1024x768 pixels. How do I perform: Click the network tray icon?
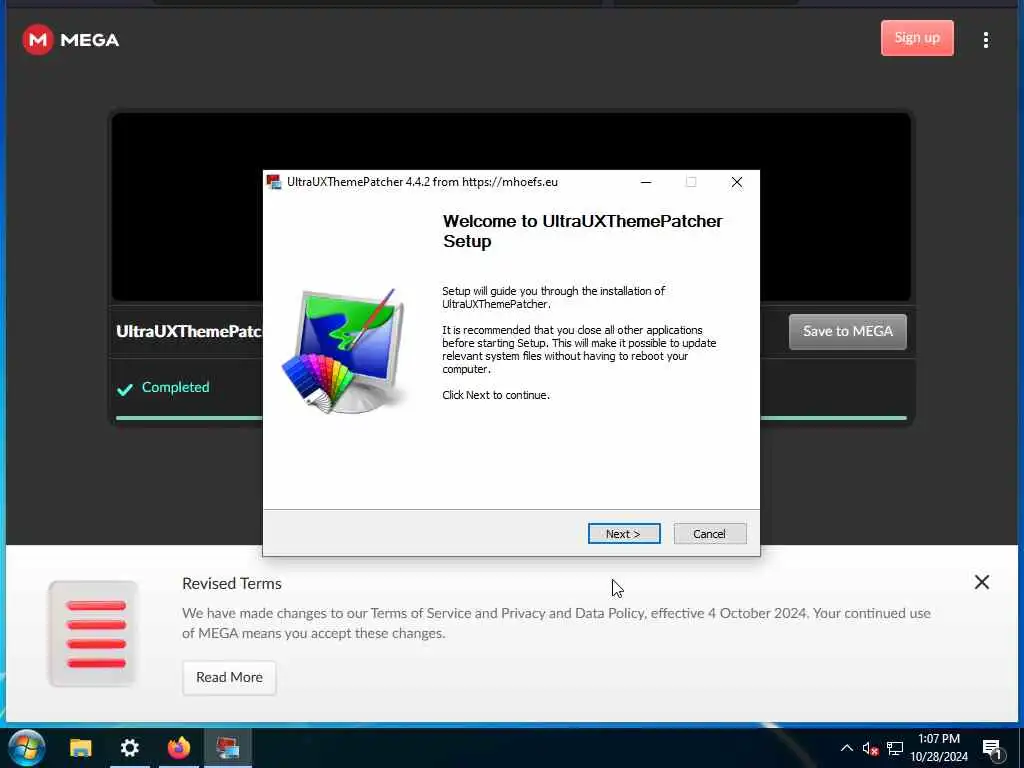[x=895, y=748]
